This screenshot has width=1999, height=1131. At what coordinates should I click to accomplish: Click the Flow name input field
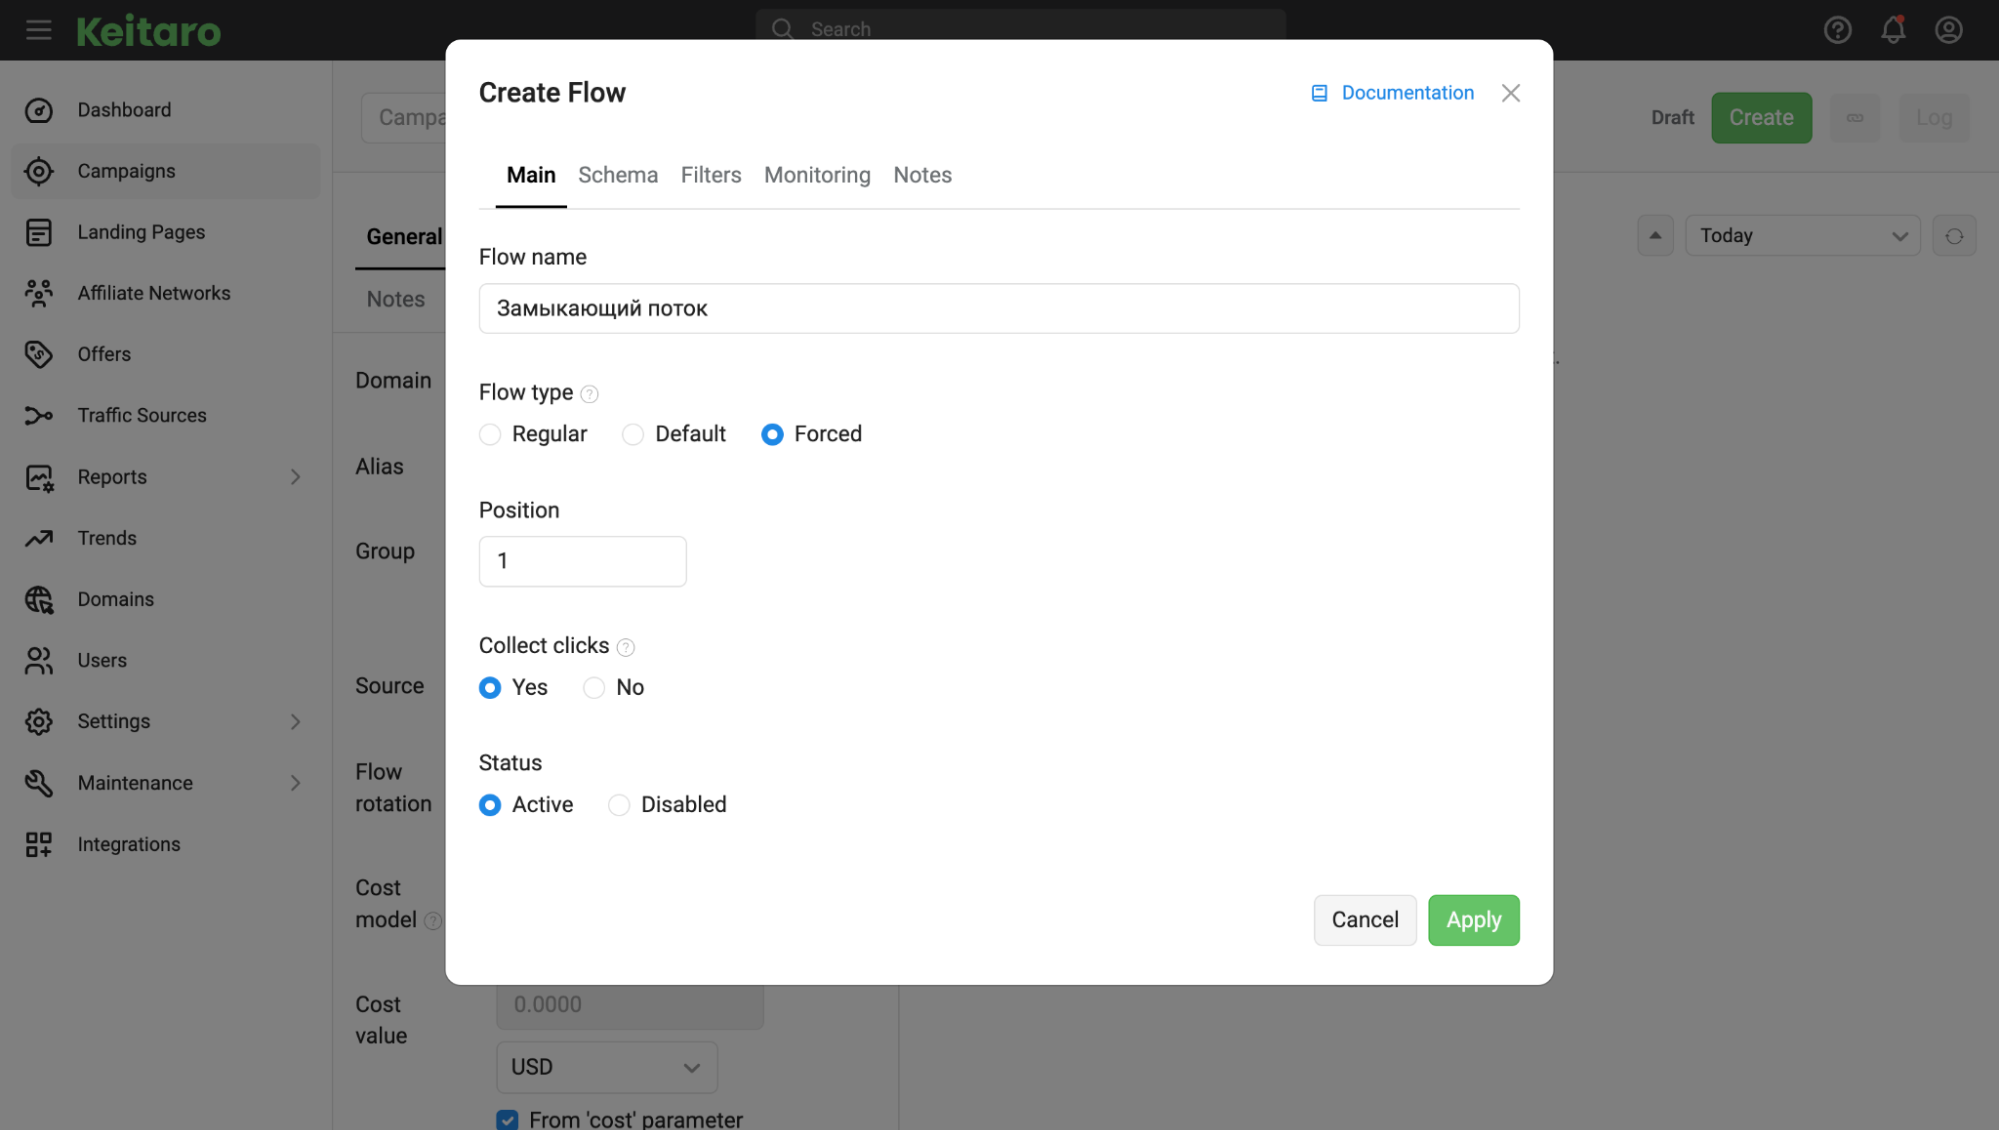[x=999, y=308]
